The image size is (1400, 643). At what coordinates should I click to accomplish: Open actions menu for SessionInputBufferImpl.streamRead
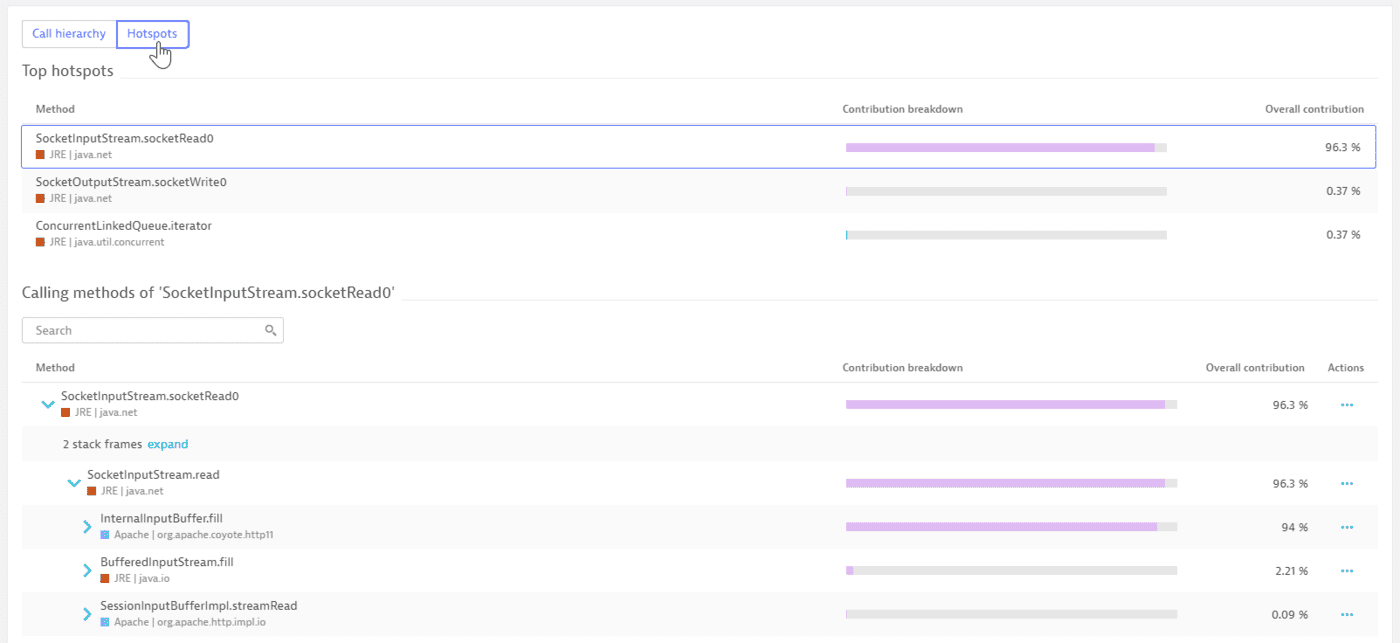(1346, 614)
